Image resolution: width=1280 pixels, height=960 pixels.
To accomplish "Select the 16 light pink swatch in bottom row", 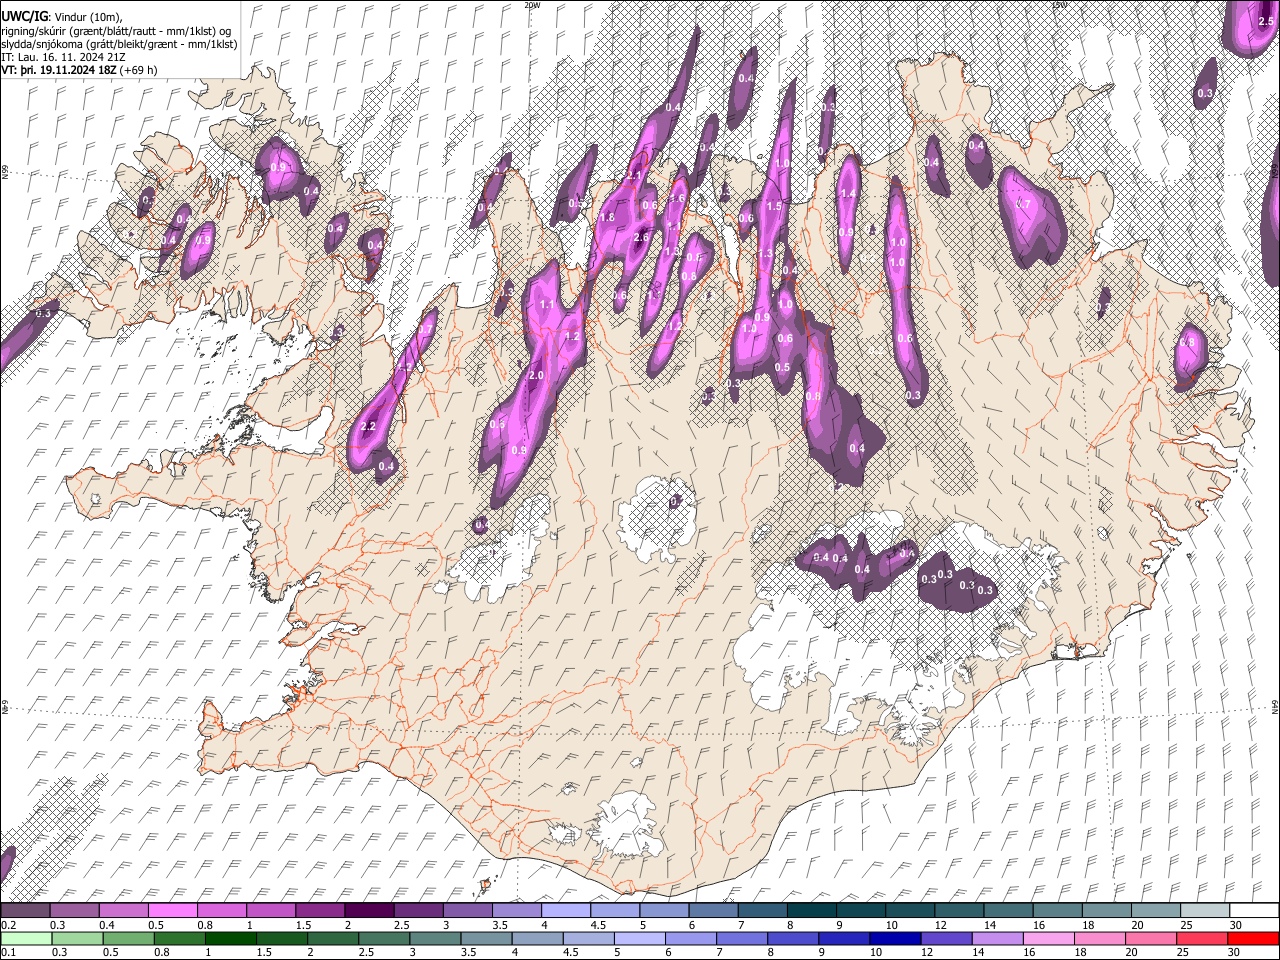I will click(x=1050, y=938).
